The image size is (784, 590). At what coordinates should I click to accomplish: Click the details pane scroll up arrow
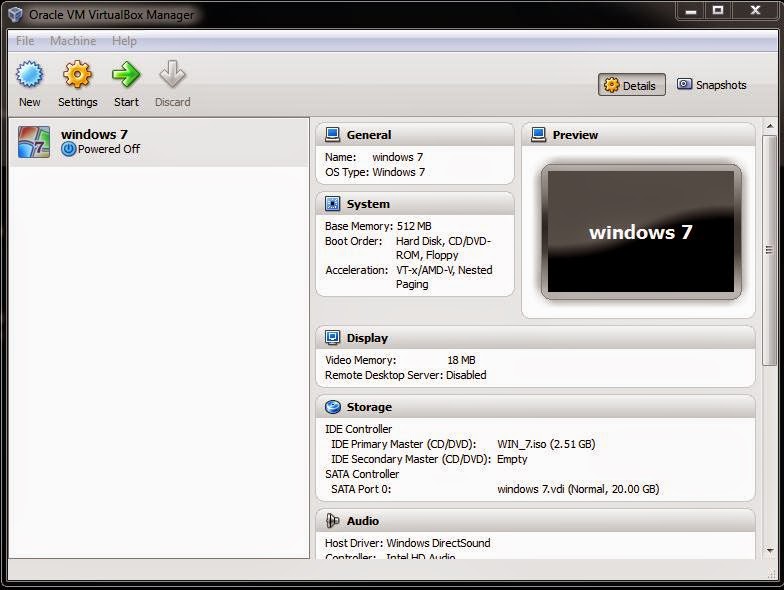[770, 126]
